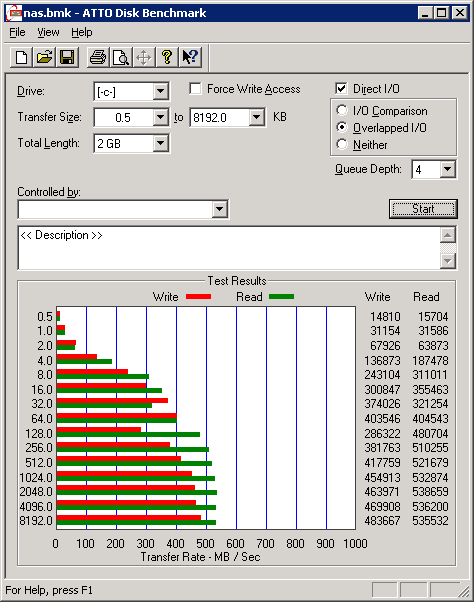This screenshot has height=602, width=474.
Task: Click read value 535532
Action: coord(430,521)
